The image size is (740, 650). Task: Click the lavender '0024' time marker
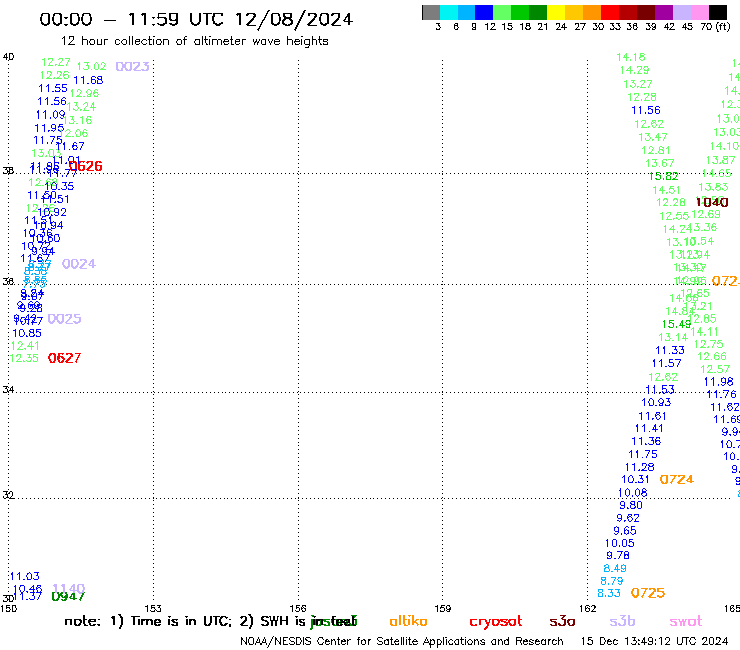click(78, 264)
